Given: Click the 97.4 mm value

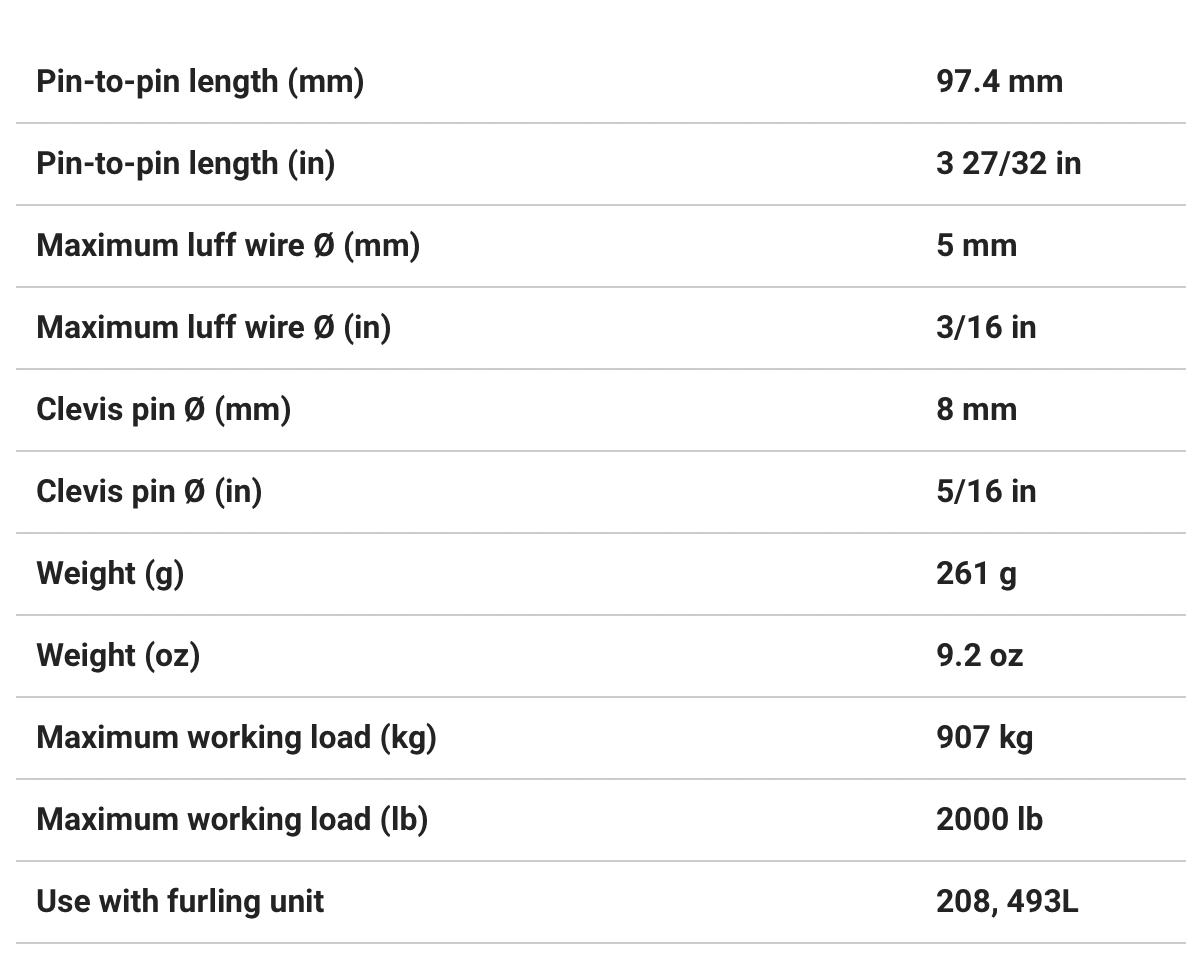Looking at the screenshot, I should coord(999,81).
